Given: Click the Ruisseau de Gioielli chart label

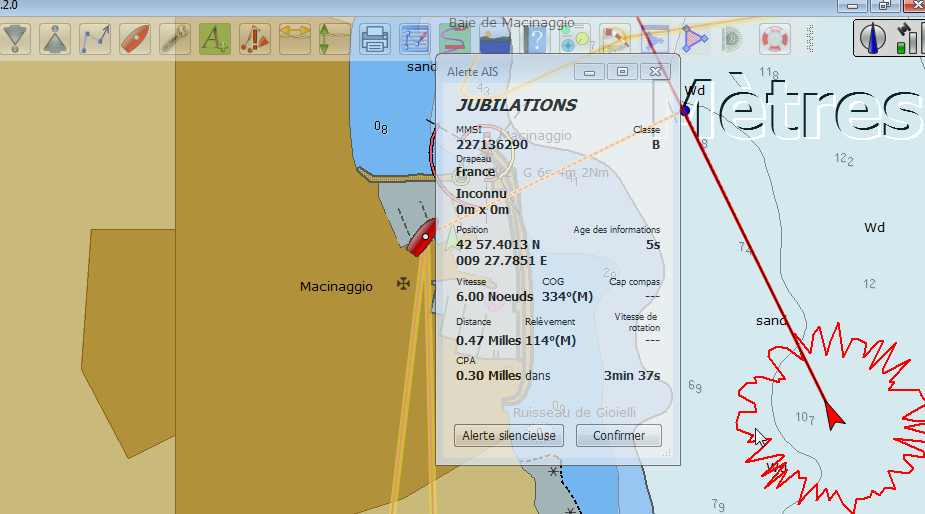Looking at the screenshot, I should (574, 412).
